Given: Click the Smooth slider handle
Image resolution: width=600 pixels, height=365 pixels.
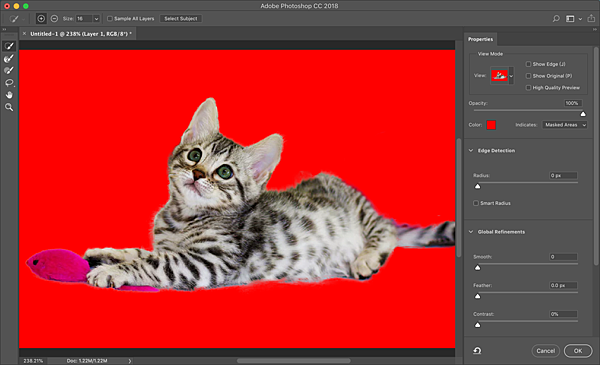Looking at the screenshot, I should (x=478, y=267).
